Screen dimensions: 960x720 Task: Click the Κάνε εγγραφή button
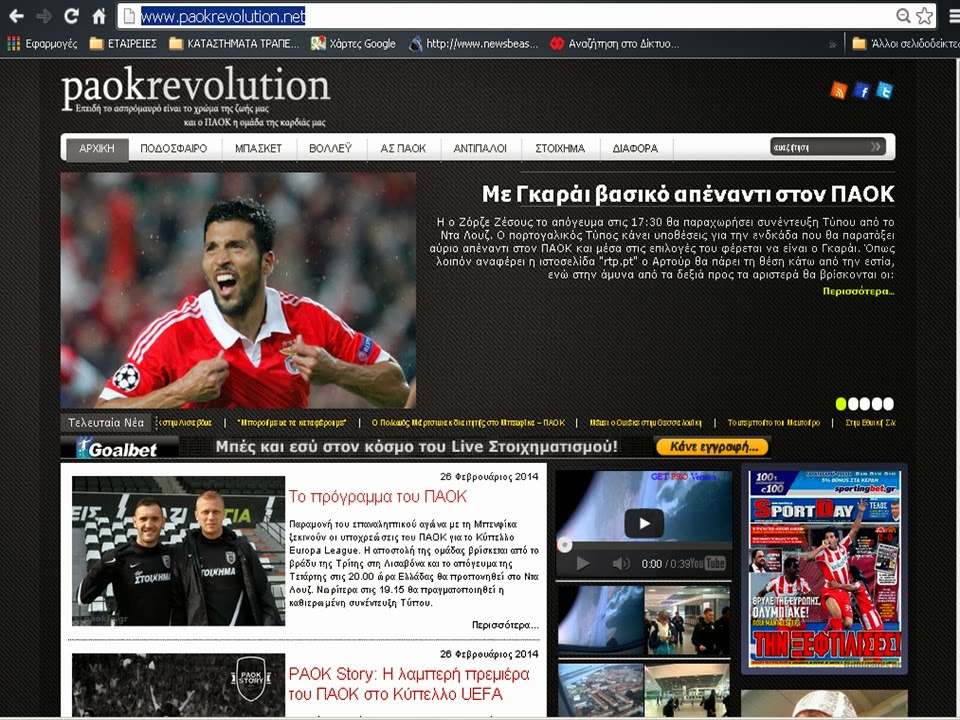tap(712, 447)
